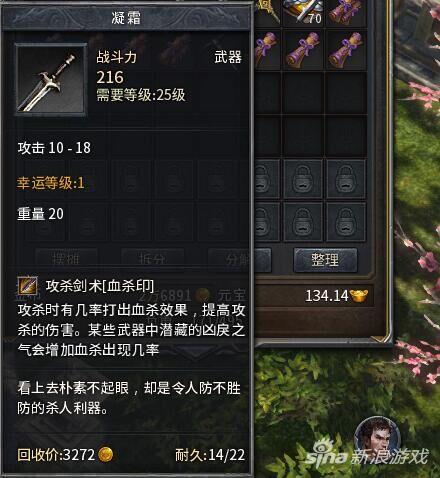Viewport: 440px width, 478px height.
Task: Click the 凝霜 tooltip title bar
Action: coord(126,17)
